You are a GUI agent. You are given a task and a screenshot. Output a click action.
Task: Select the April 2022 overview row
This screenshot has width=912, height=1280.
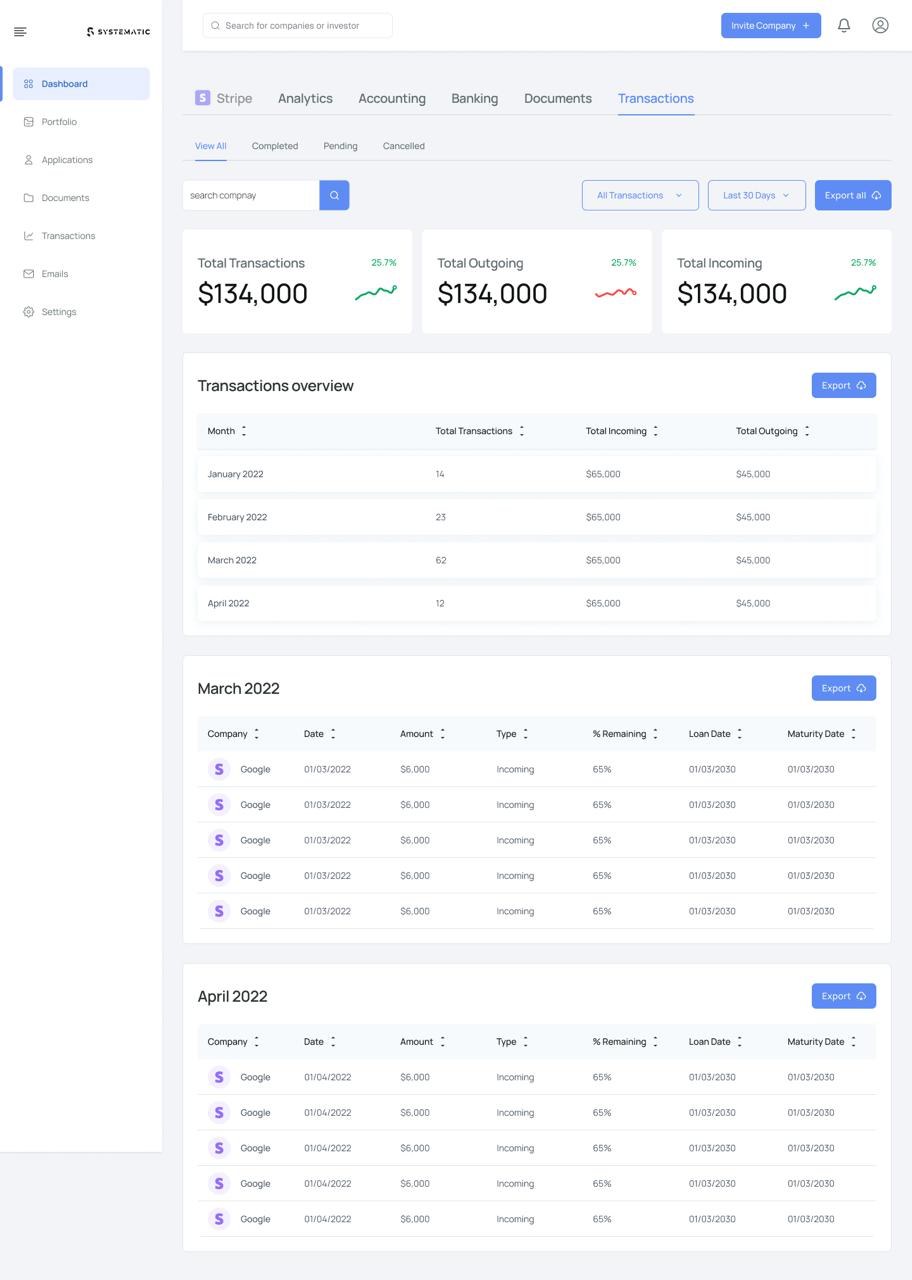537,603
